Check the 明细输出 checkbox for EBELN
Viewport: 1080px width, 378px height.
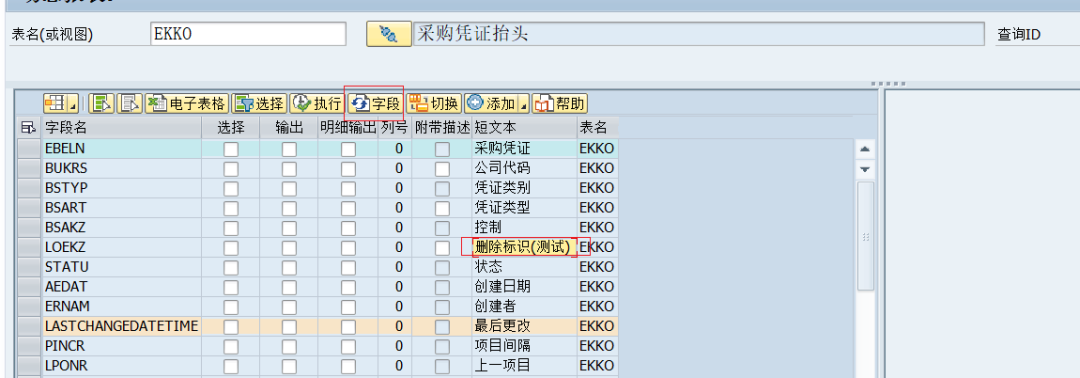click(x=349, y=149)
